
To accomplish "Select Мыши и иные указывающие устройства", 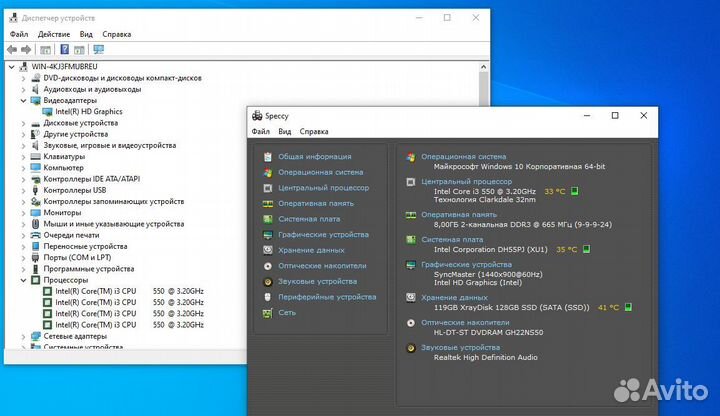I will pos(113,224).
